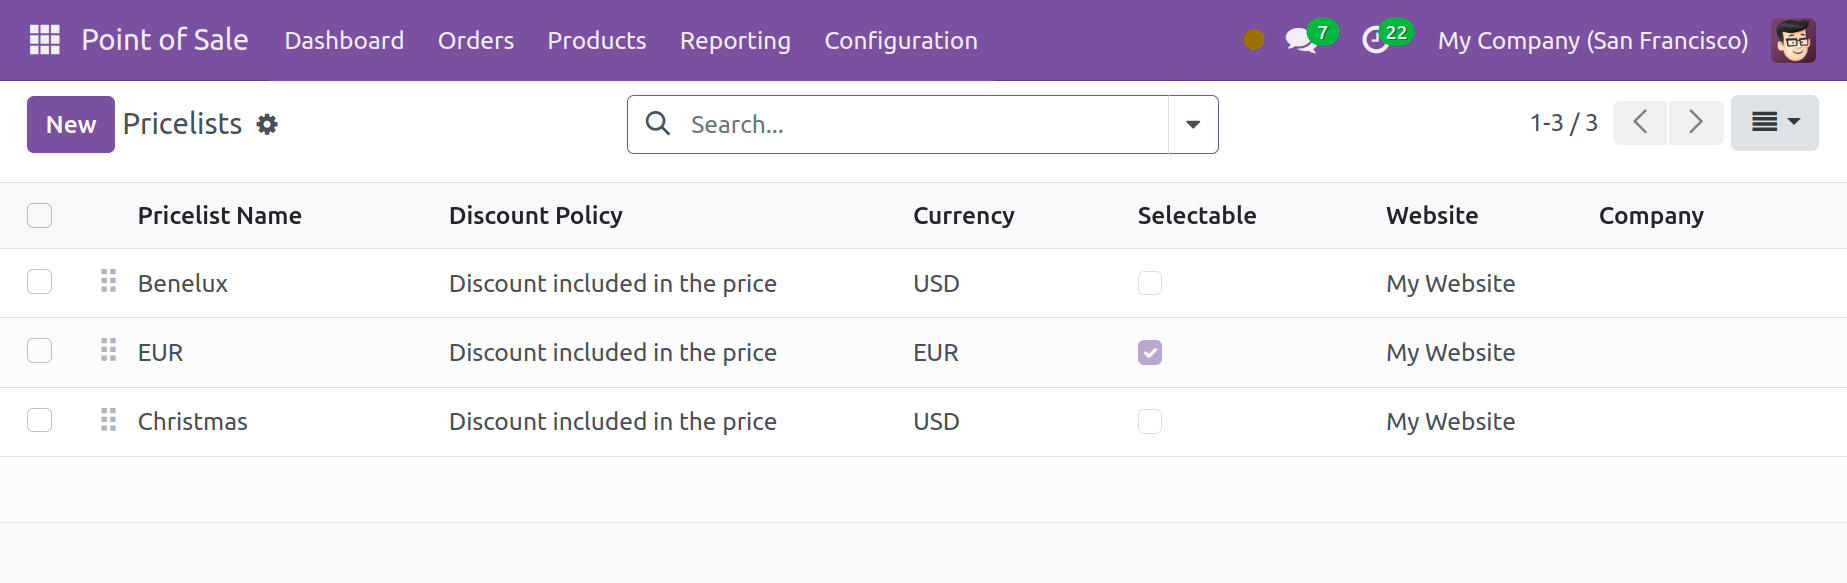Tick the select-all header checkbox
Viewport: 1847px width, 583px height.
pos(40,215)
